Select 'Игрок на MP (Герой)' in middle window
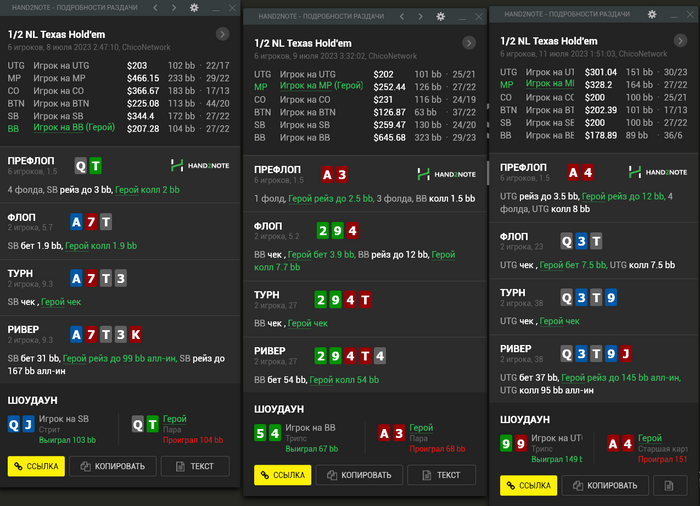Viewport: 700px width, 506px height. click(321, 86)
